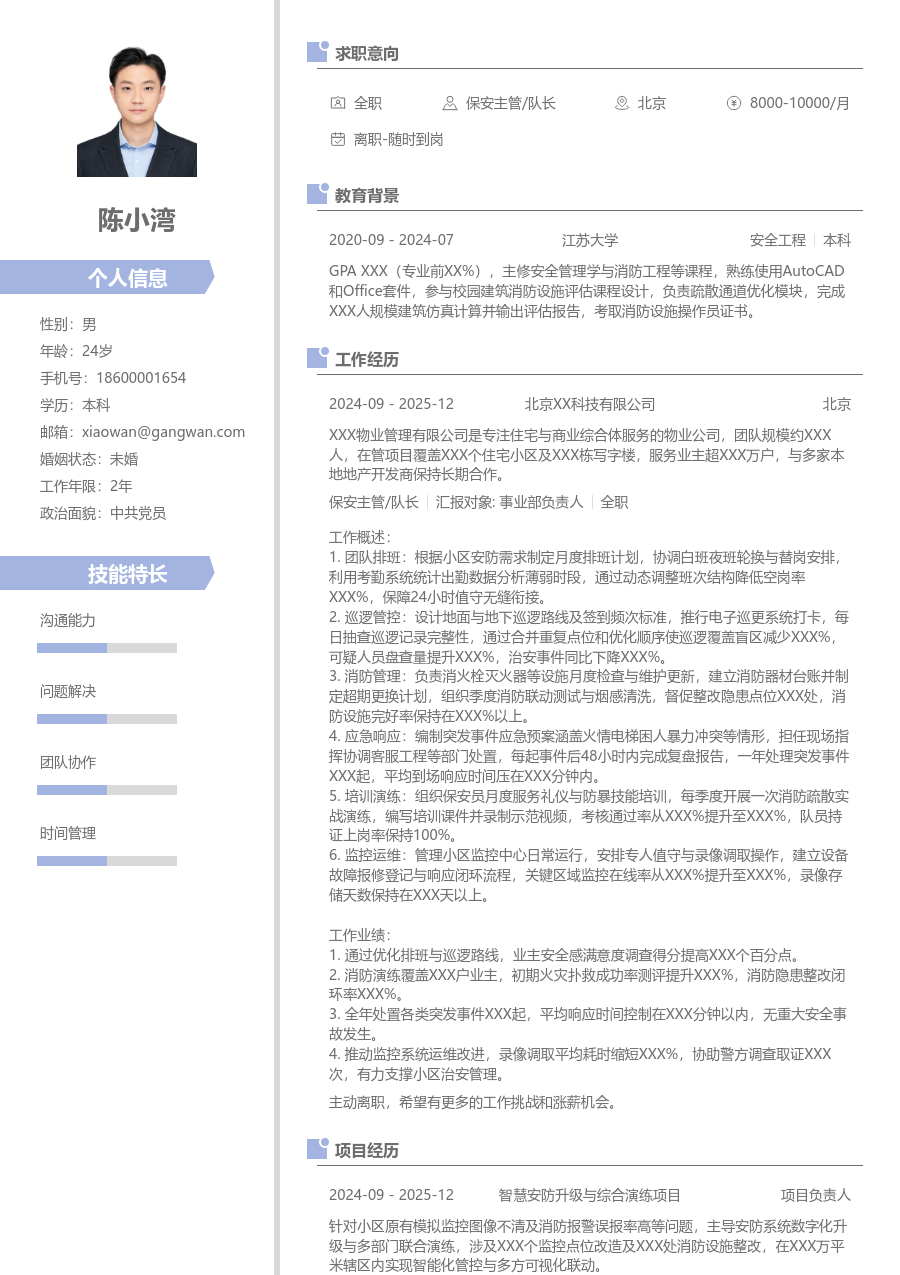
Task: Click the education date 2020-09 - 2024-07
Action: point(391,240)
